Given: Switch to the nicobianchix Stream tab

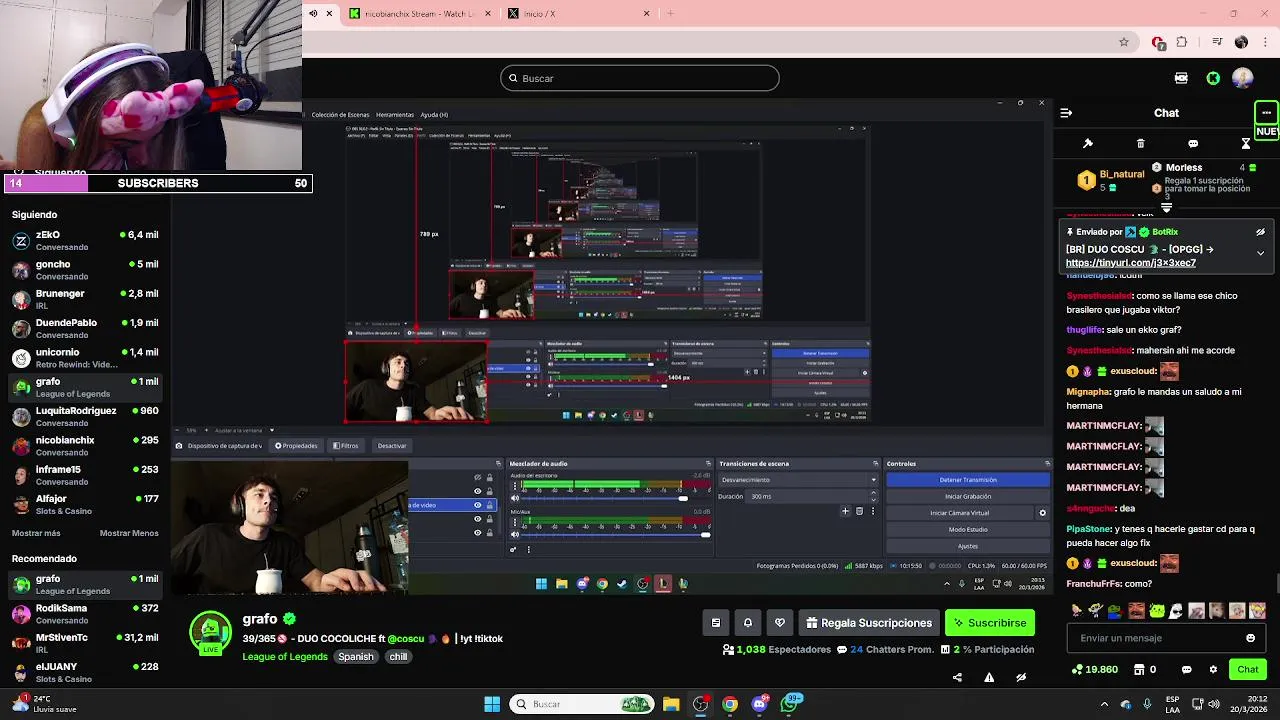Looking at the screenshot, I should click(421, 14).
